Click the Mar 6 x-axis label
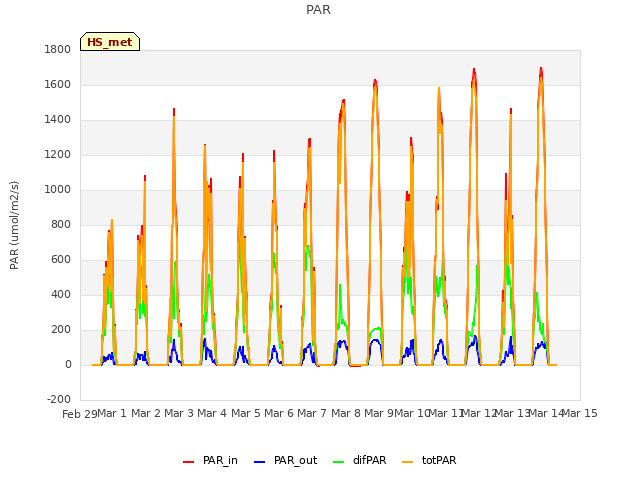 click(x=279, y=413)
